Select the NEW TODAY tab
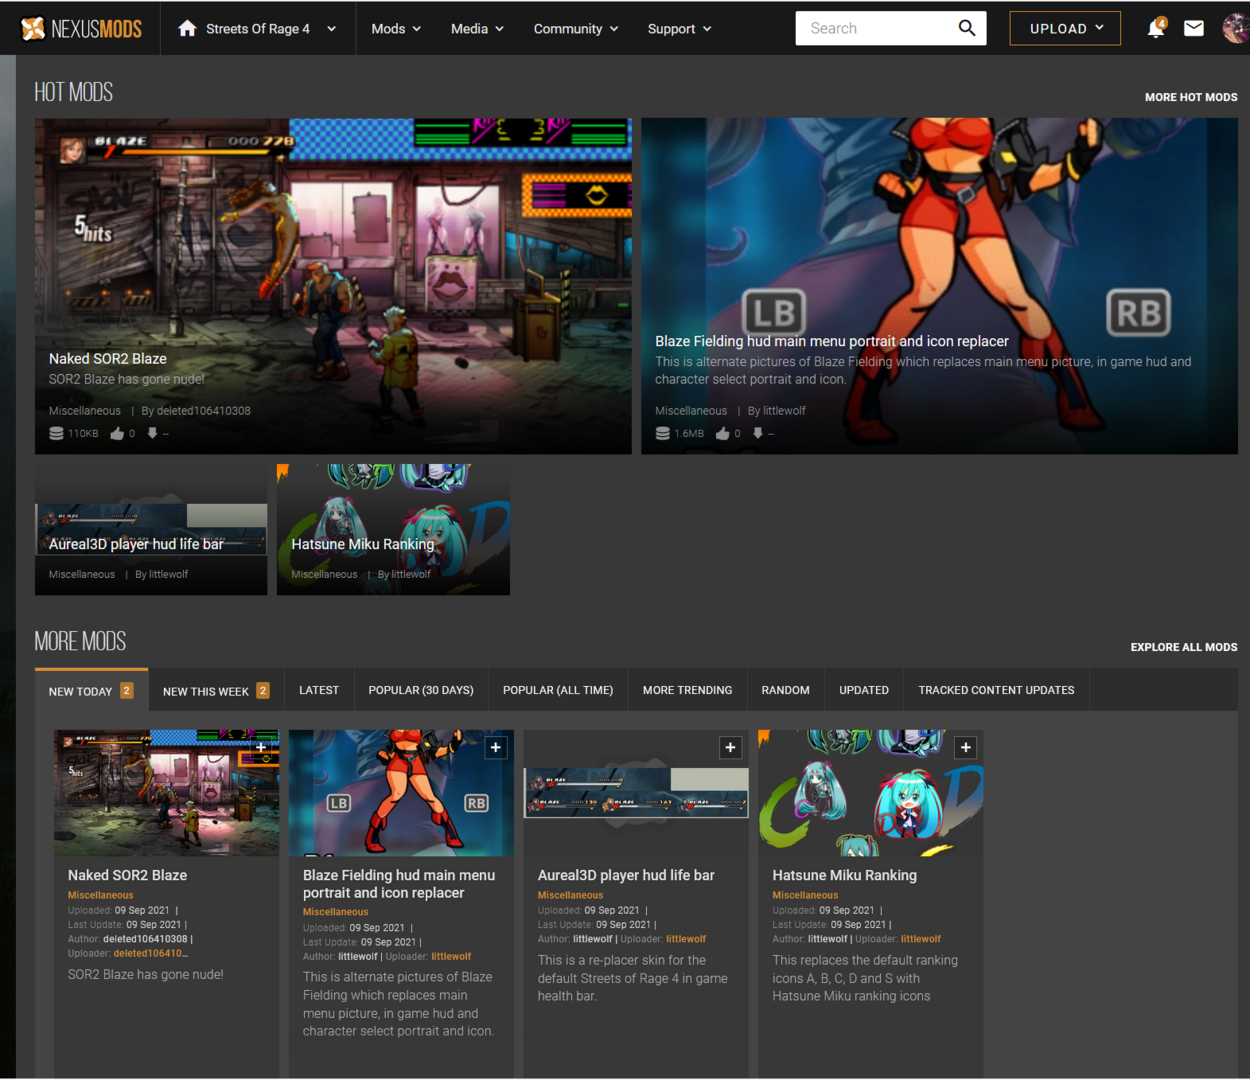Image resolution: width=1250 pixels, height=1080 pixels. click(91, 690)
